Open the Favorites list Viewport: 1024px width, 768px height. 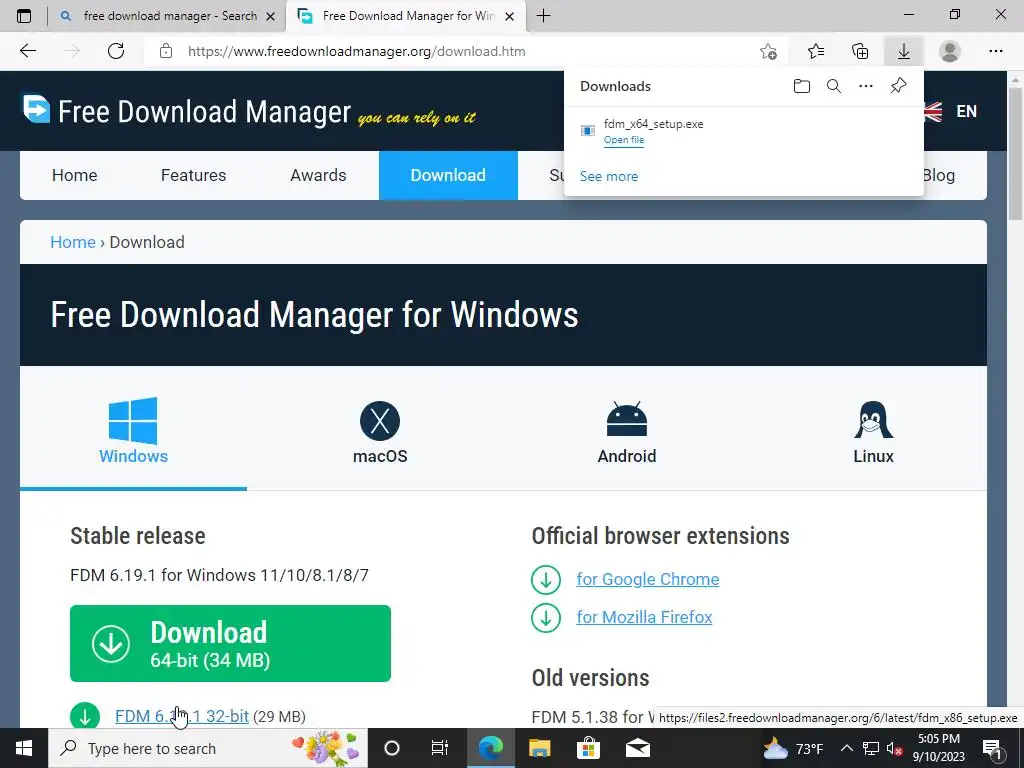pyautogui.click(x=816, y=51)
